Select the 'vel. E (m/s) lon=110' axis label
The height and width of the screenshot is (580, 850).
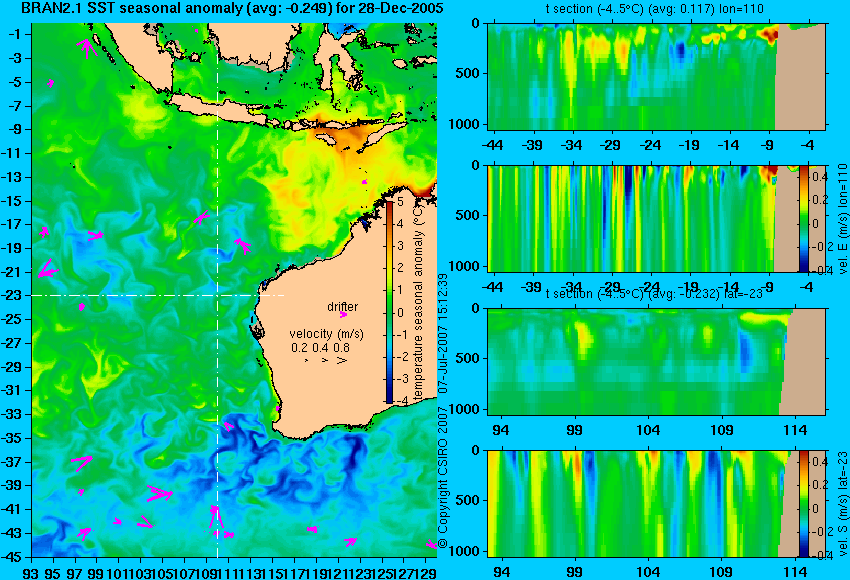[842, 219]
